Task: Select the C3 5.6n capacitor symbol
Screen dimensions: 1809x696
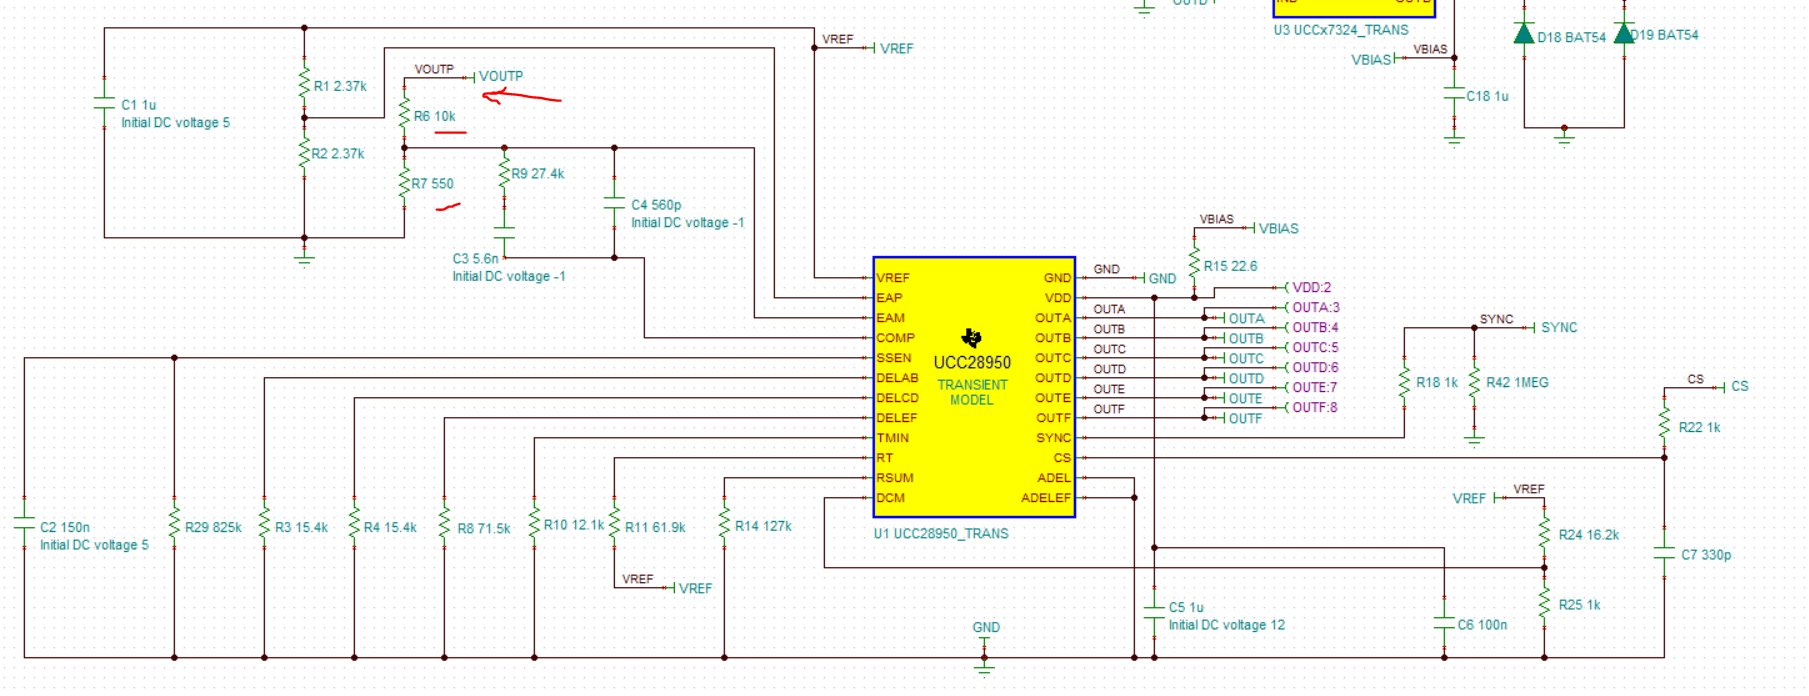Action: pos(504,233)
